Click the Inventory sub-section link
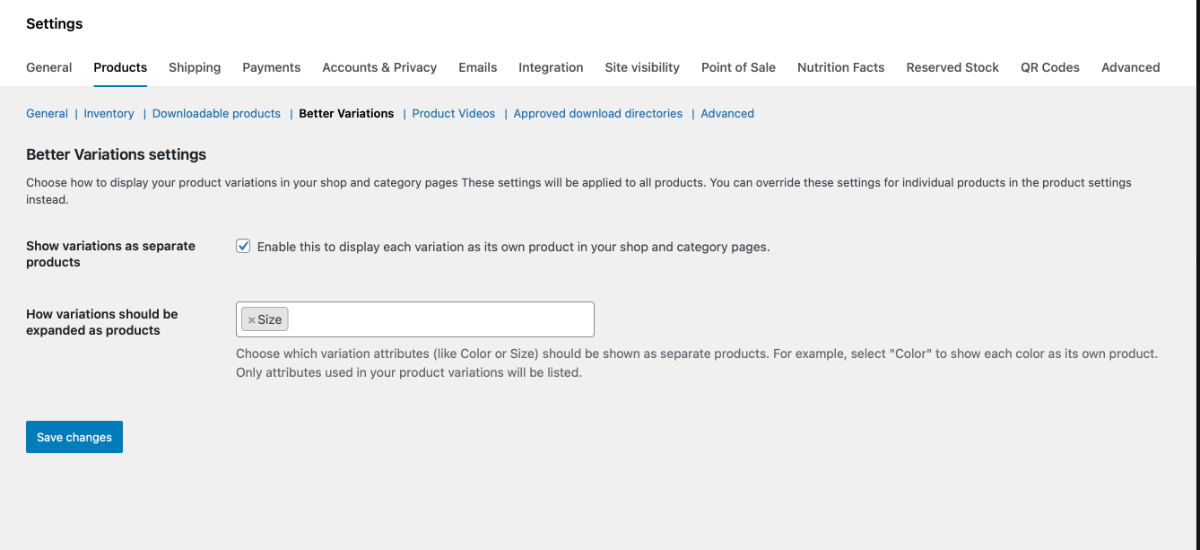1200x550 pixels. pyautogui.click(x=109, y=113)
